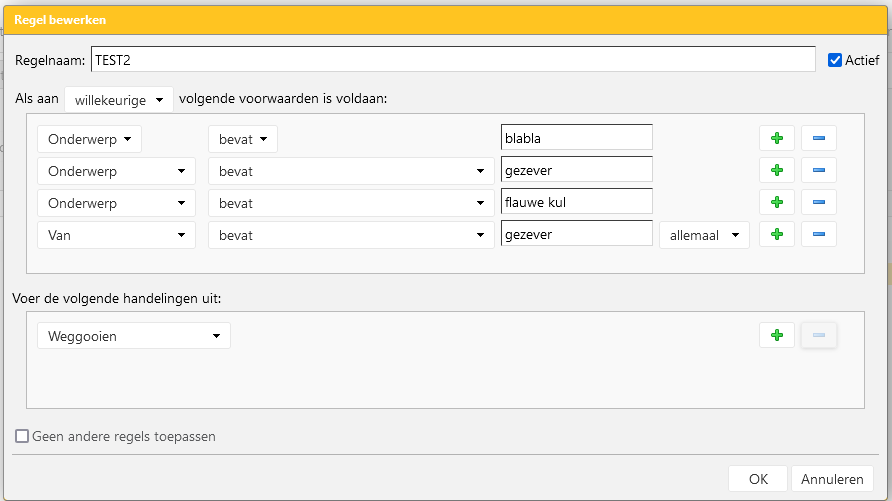This screenshot has width=892, height=501.
Task: Click the 'blabla' value text field
Action: tap(576, 138)
